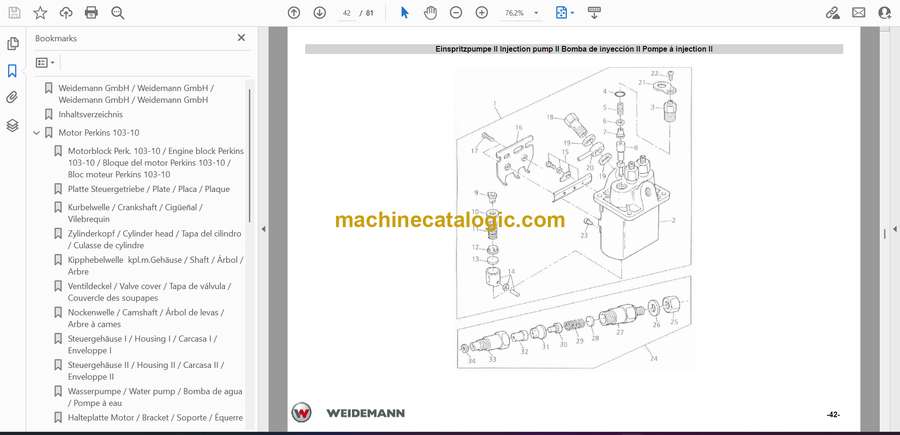Viewport: 900px width, 435px height.
Task: Zoom out with the minus button
Action: 456,13
